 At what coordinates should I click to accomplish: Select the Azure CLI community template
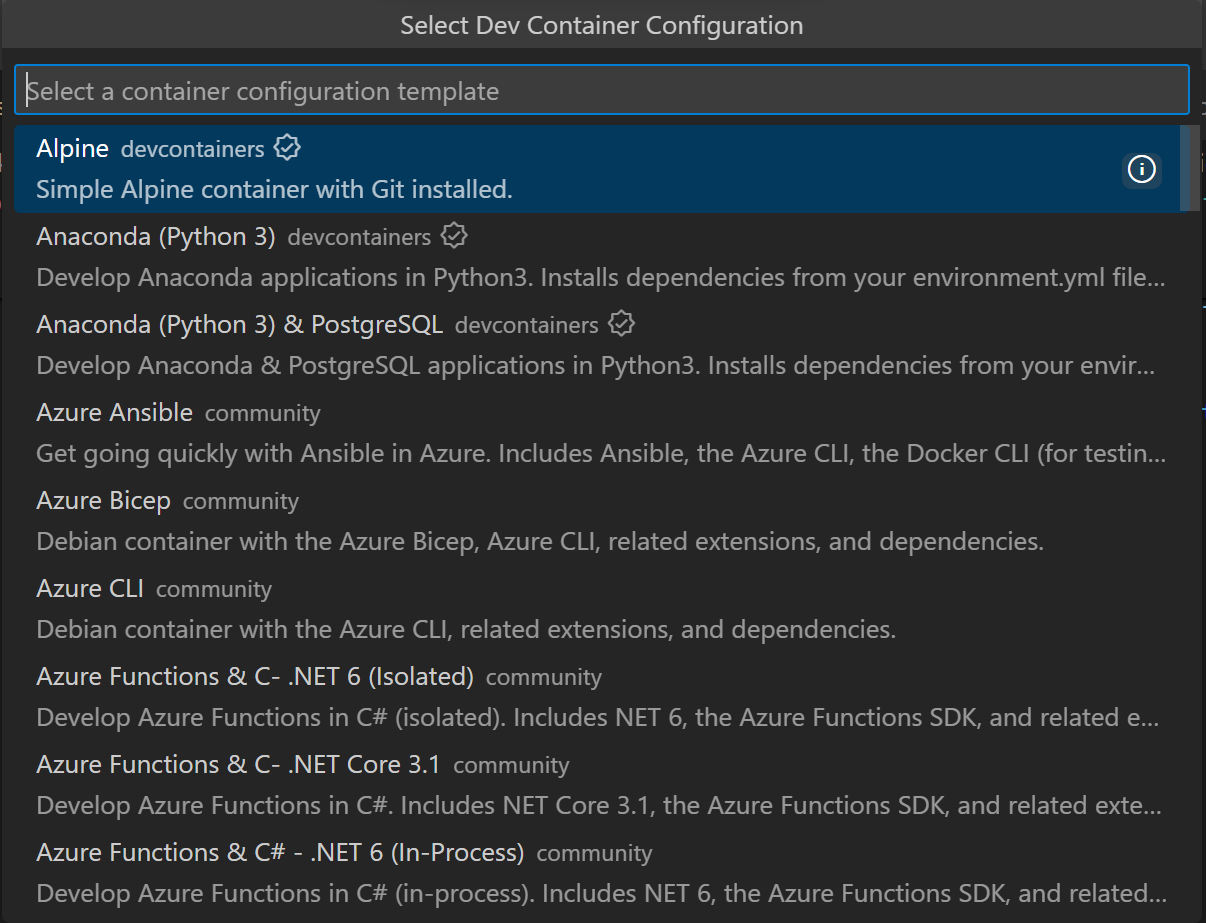88,588
